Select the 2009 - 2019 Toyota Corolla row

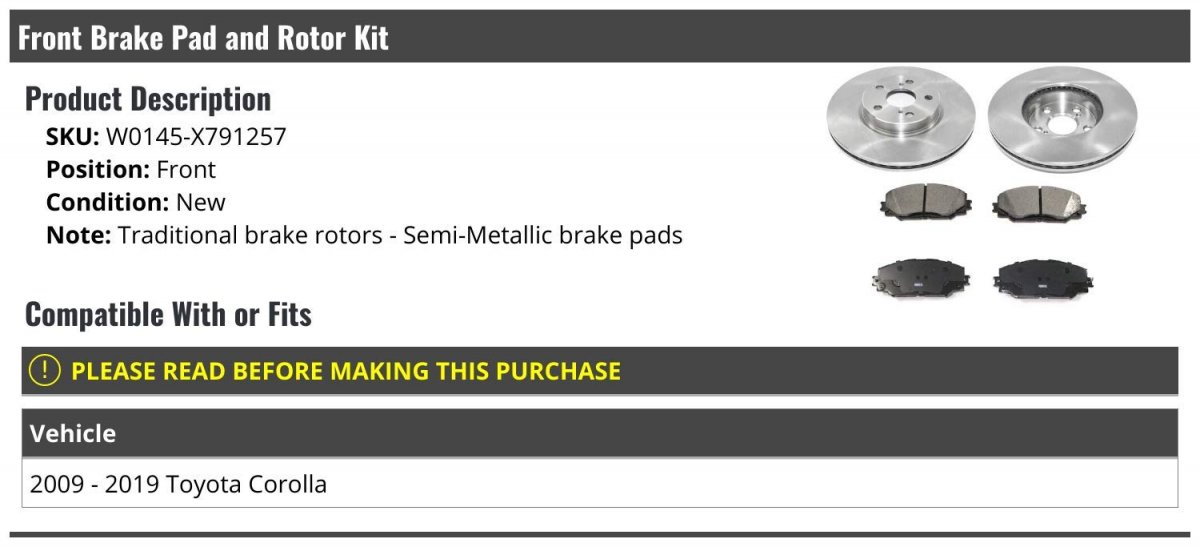[x=600, y=484]
